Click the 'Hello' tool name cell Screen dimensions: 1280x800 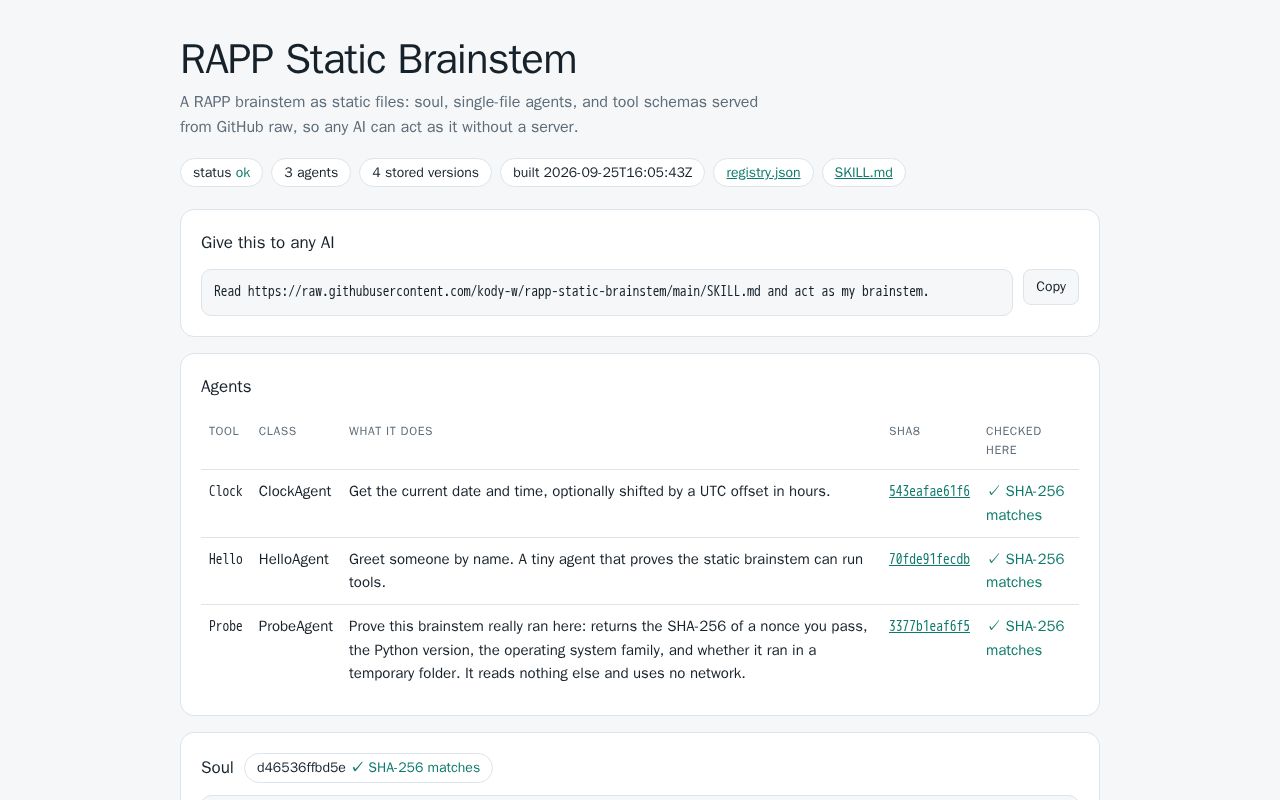tap(226, 559)
